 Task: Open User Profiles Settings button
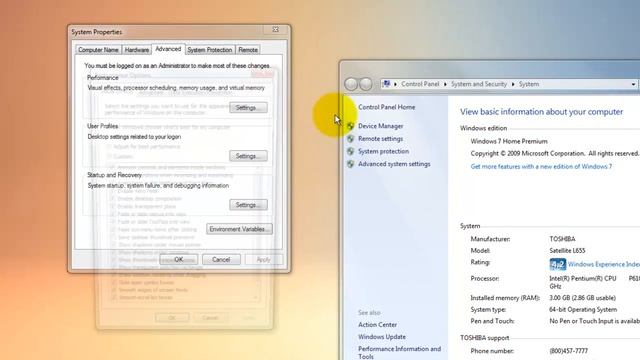click(248, 156)
